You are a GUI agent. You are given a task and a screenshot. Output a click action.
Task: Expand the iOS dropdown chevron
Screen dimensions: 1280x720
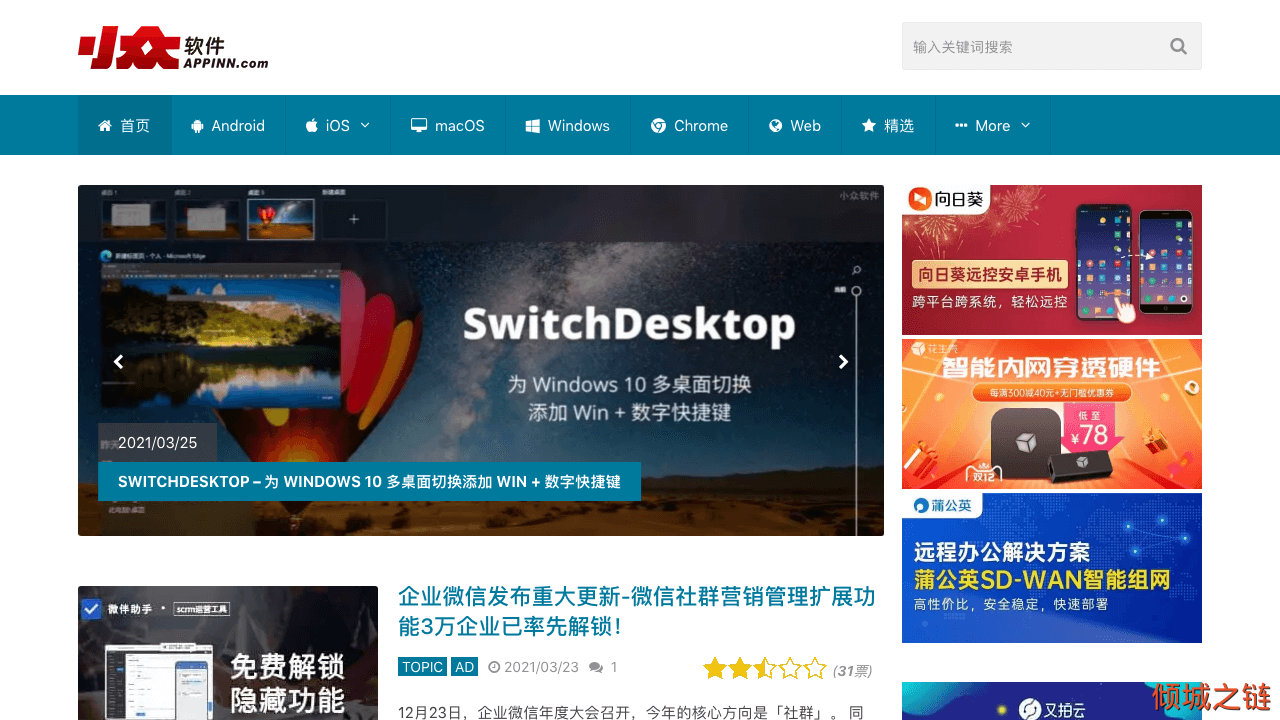click(365, 125)
